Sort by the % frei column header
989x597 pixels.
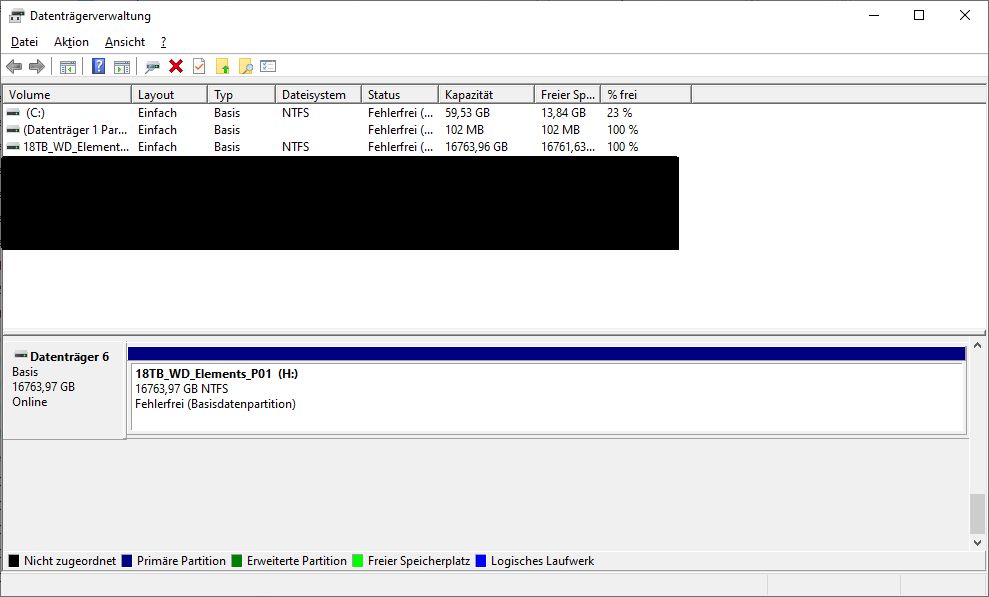[646, 95]
